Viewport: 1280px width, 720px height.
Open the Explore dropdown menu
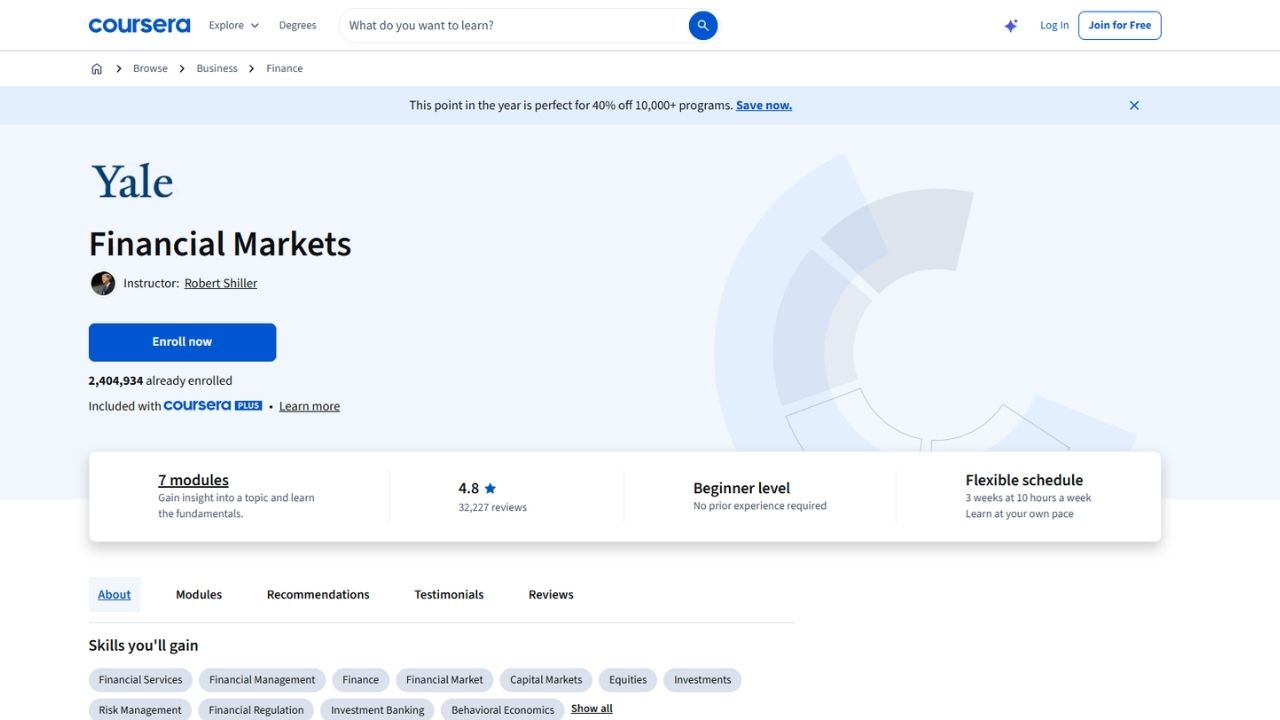pyautogui.click(x=233, y=25)
